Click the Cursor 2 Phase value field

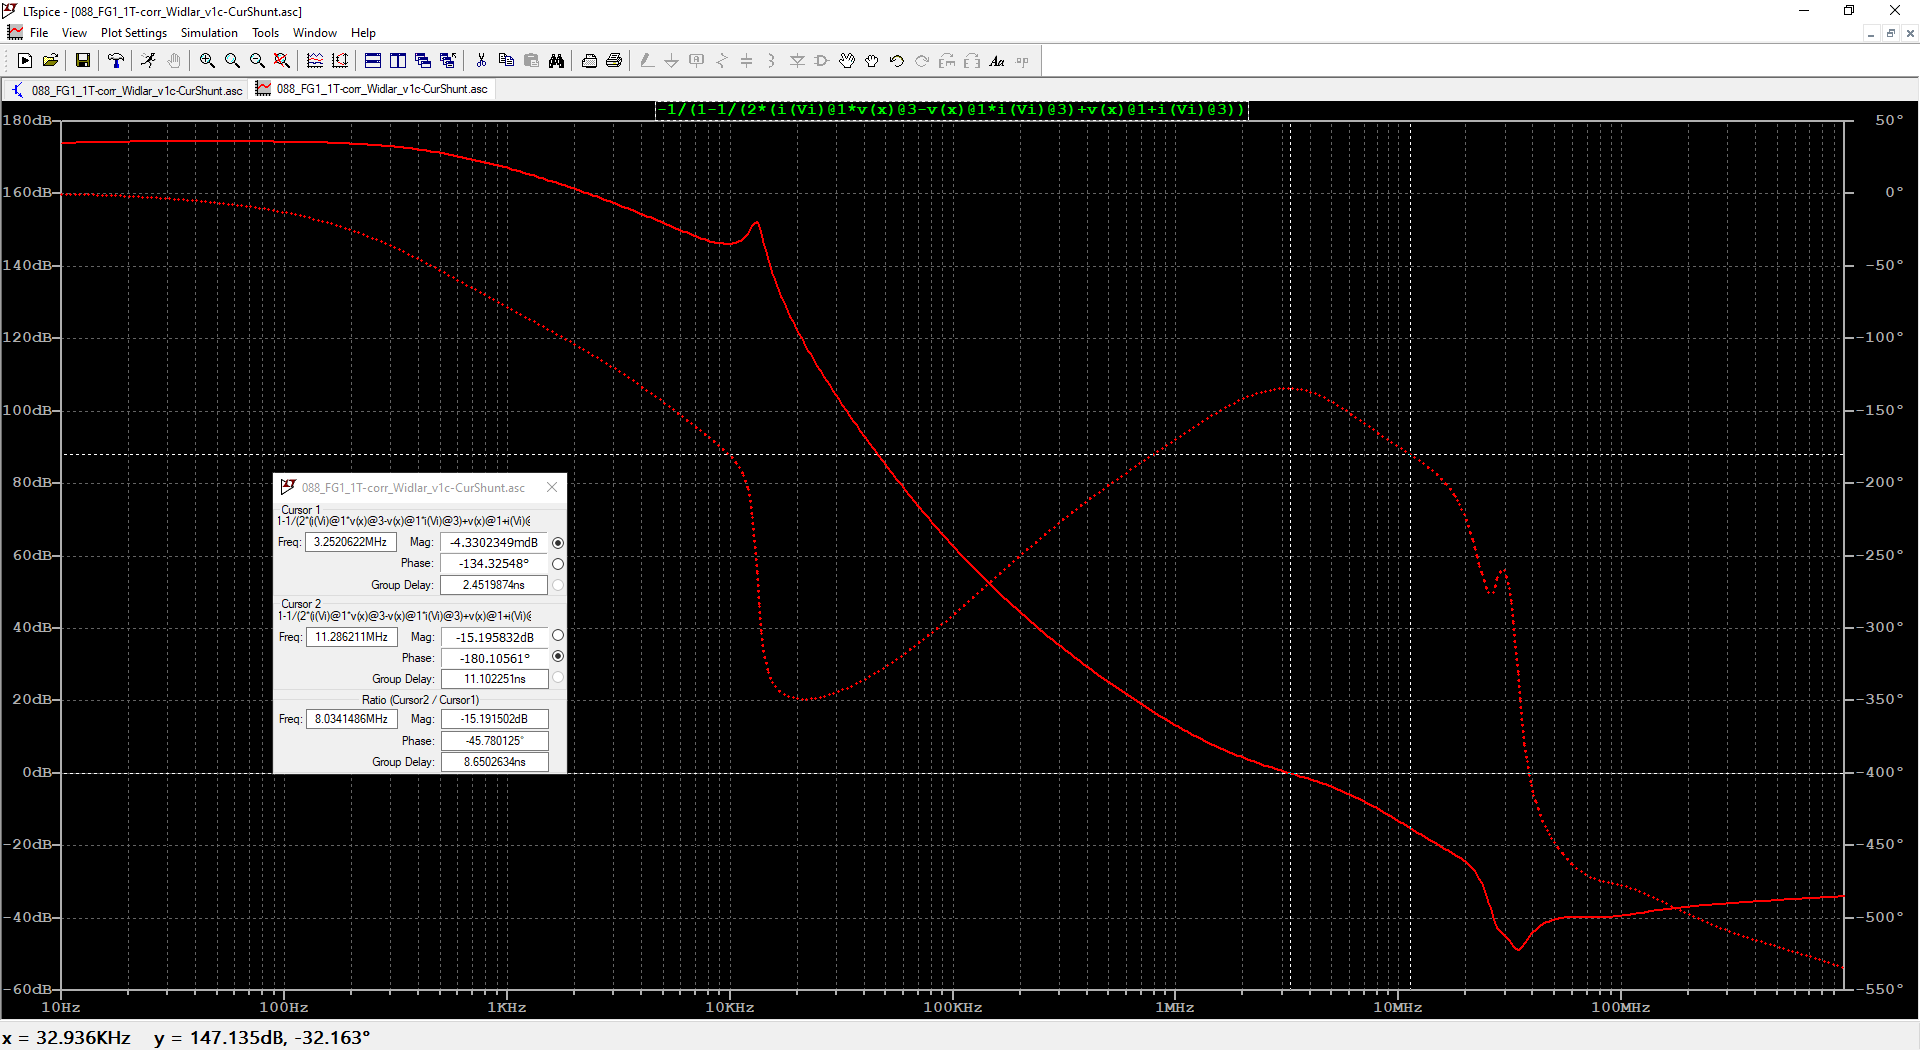point(495,658)
